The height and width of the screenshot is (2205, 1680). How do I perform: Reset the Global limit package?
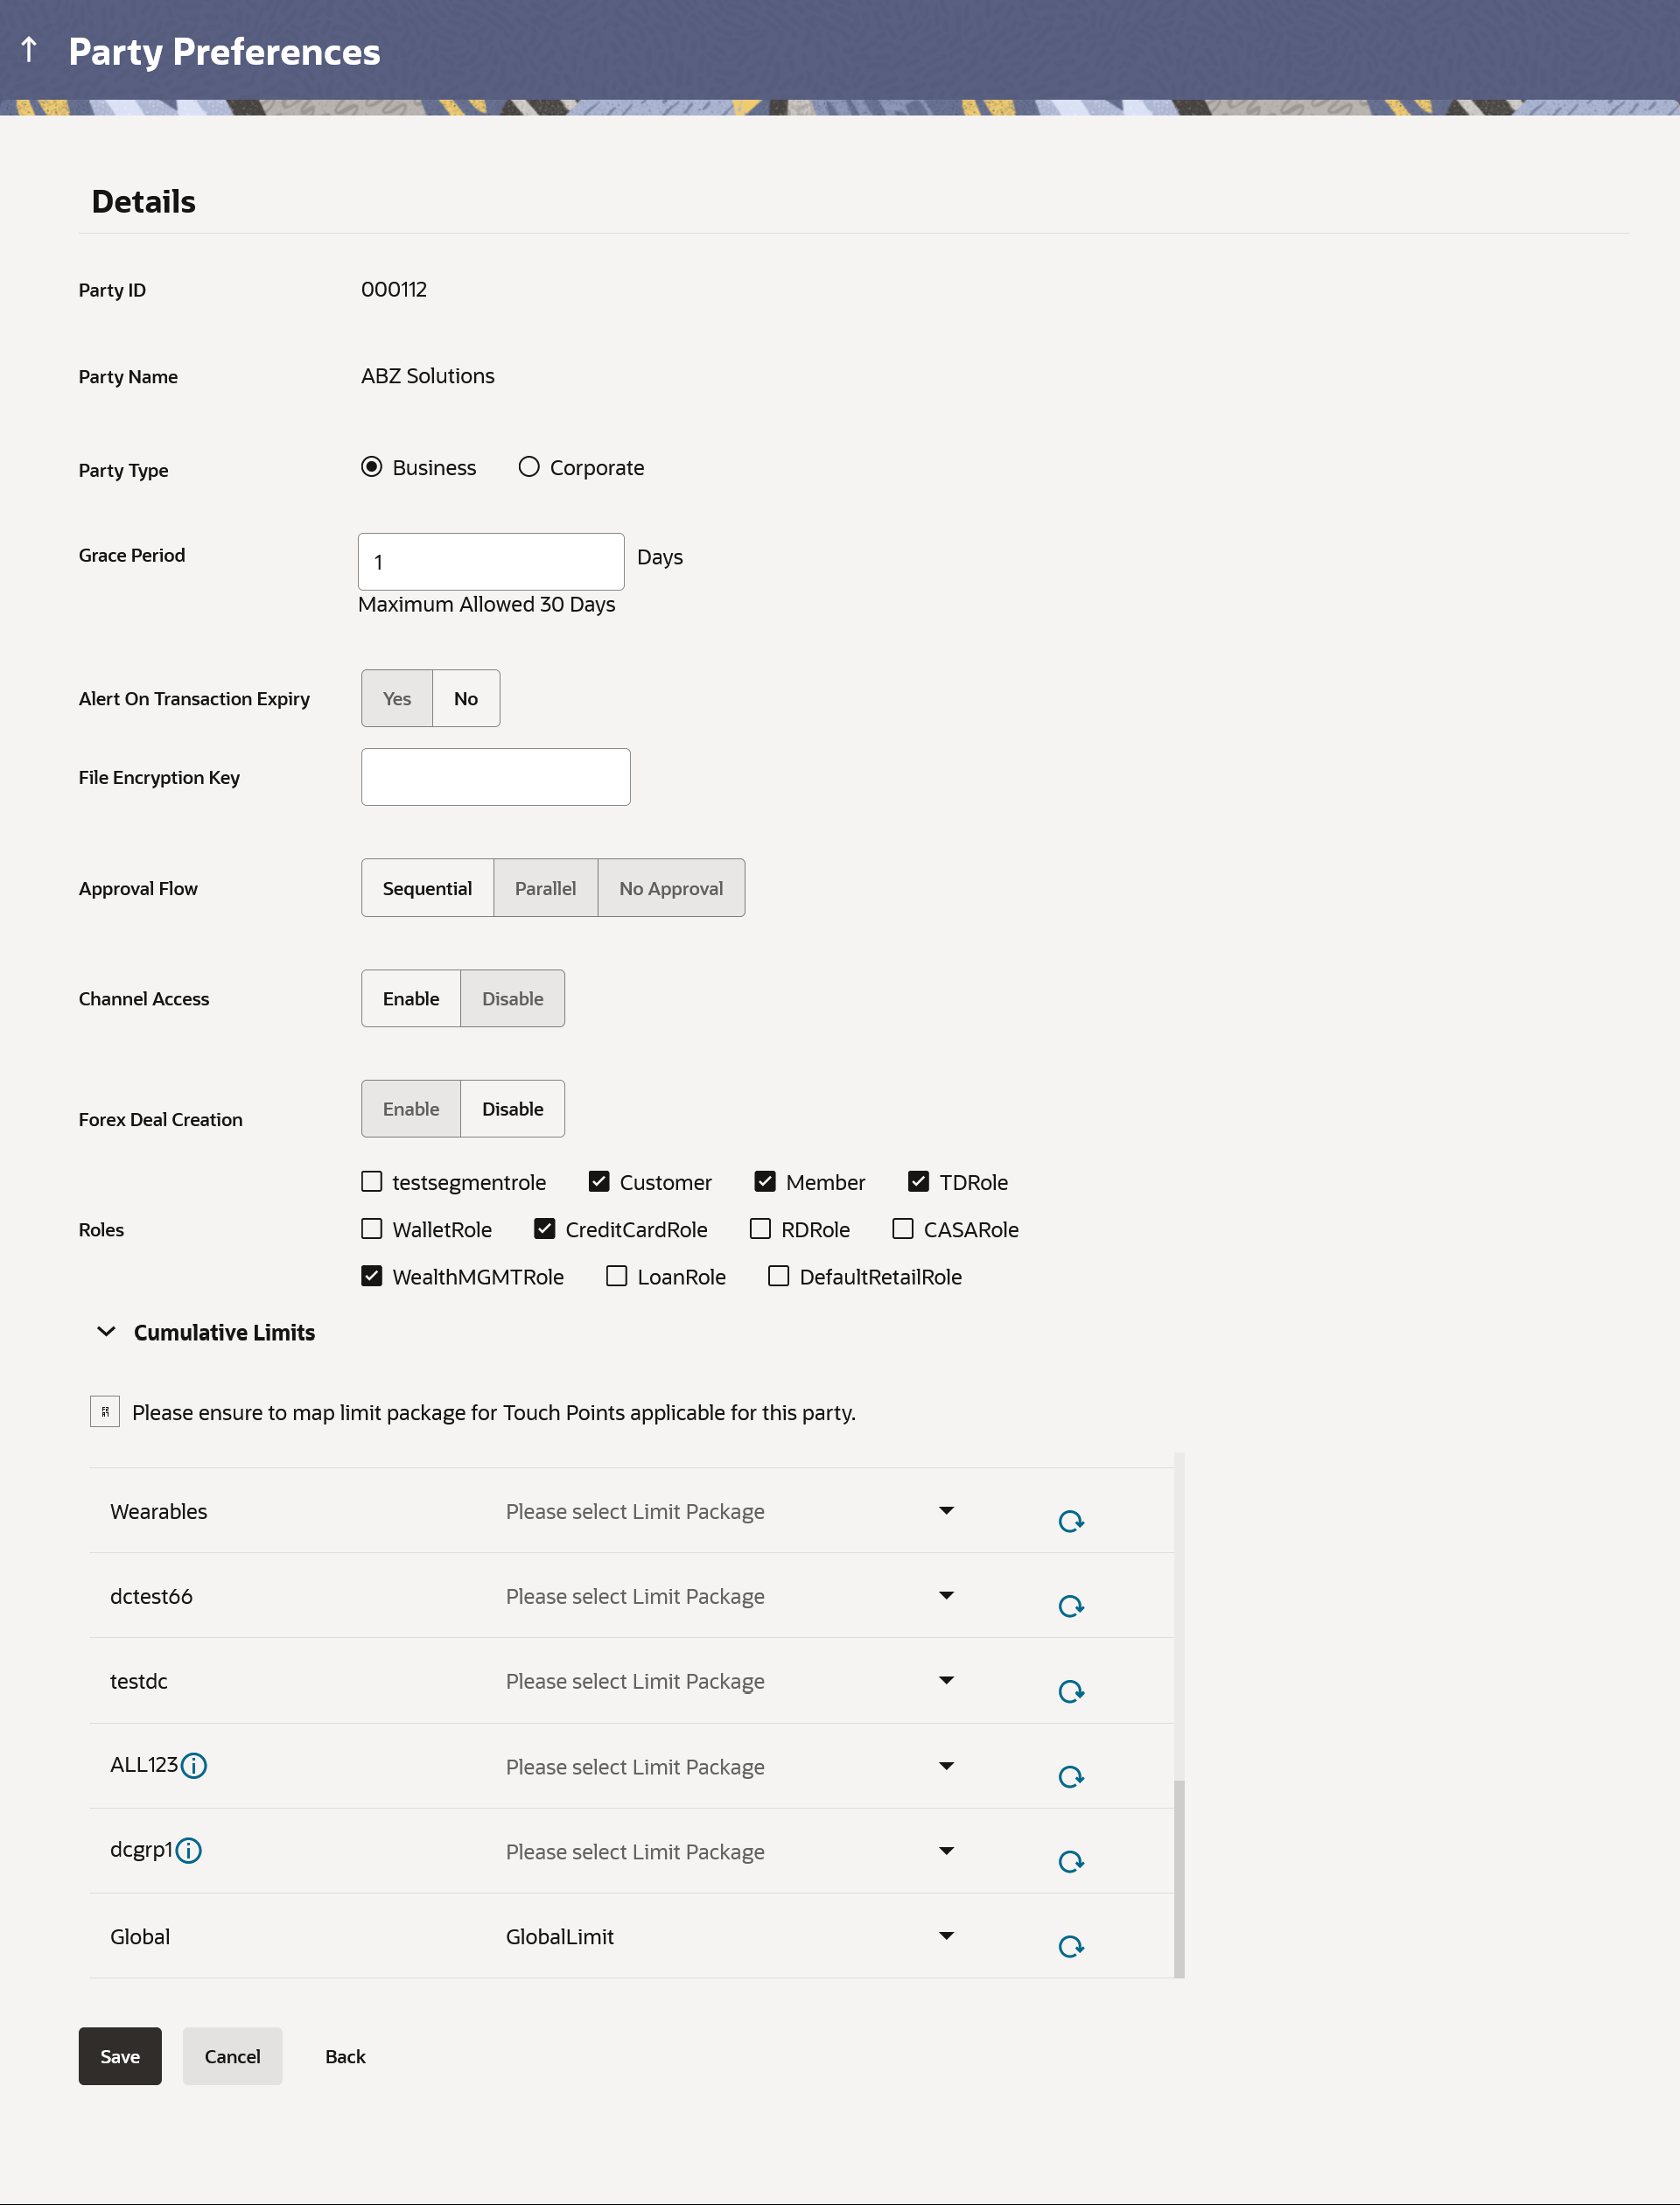click(1071, 1946)
